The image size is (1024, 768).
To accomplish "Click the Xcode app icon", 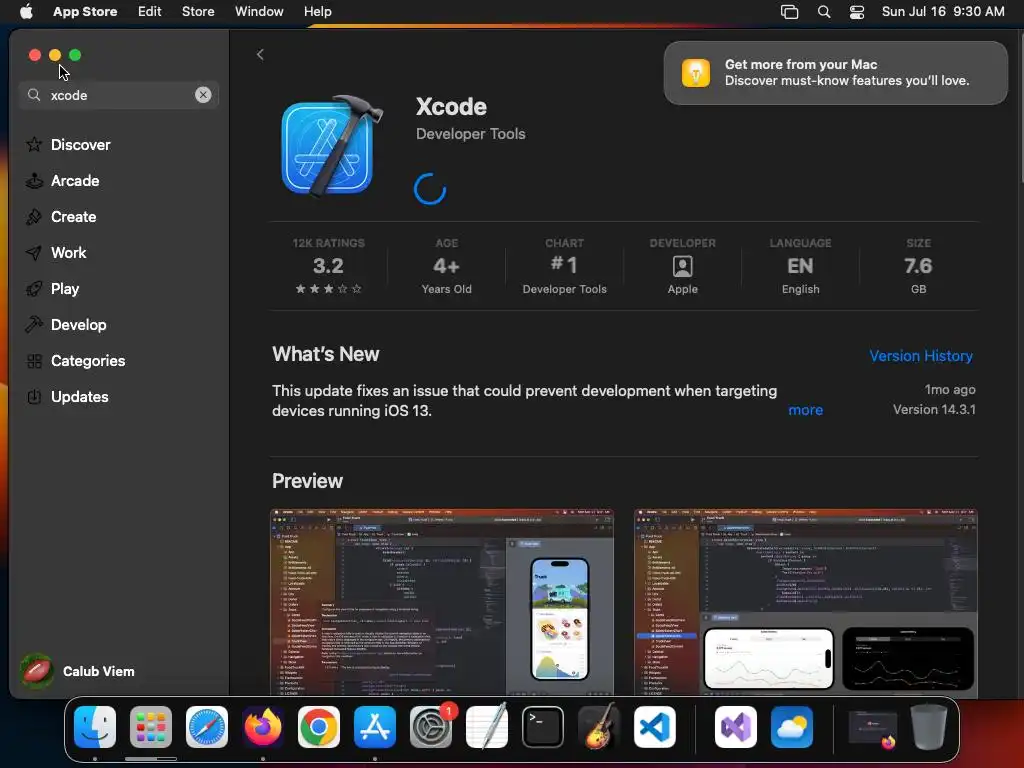I will coord(332,146).
